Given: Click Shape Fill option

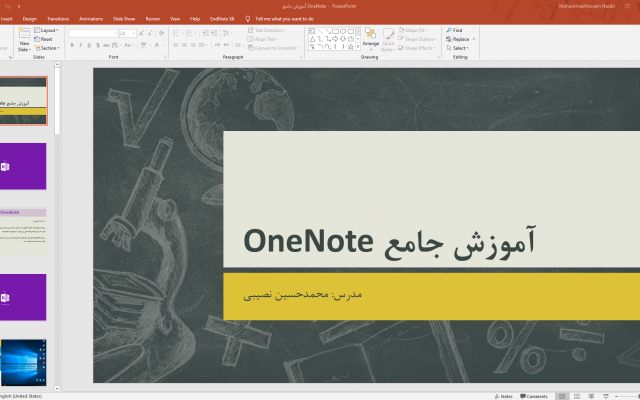Looking at the screenshot, I should 413,30.
